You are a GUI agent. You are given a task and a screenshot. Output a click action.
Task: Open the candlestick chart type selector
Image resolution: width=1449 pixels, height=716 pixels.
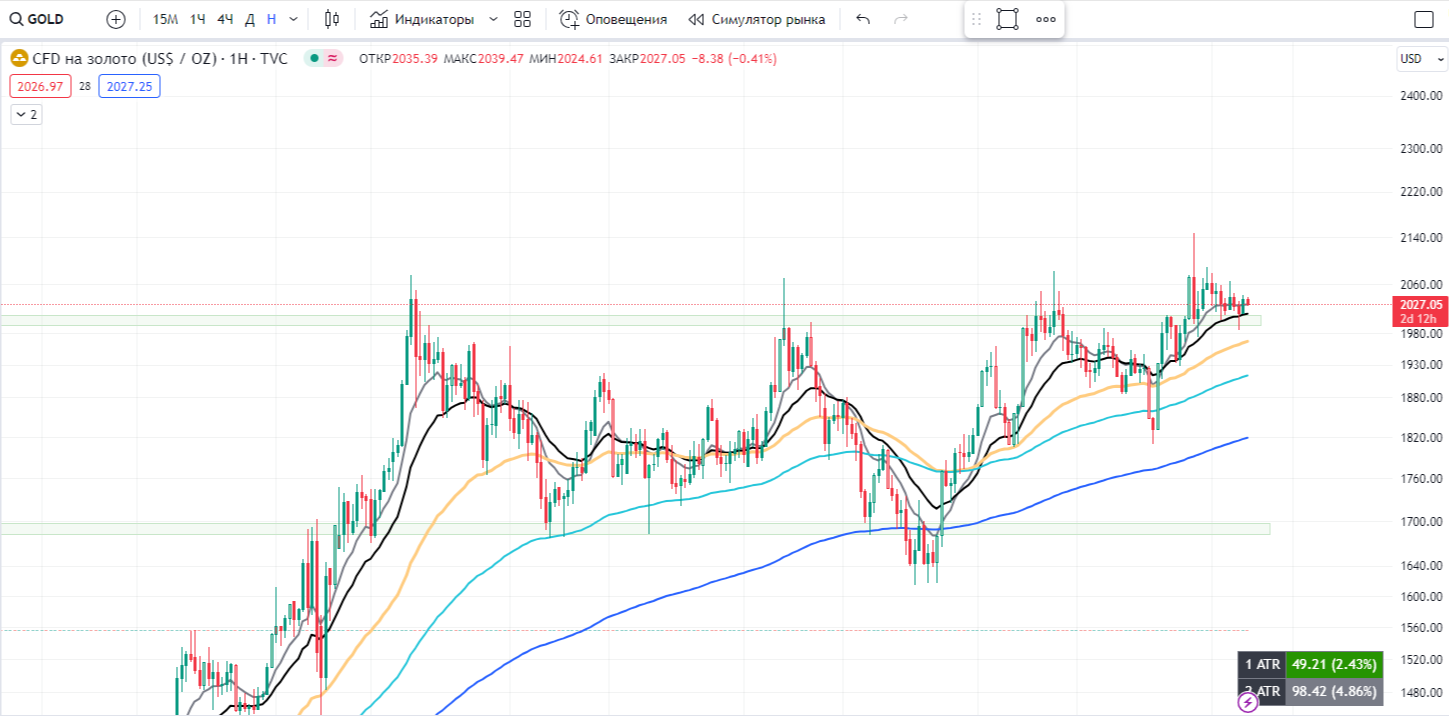tap(332, 19)
